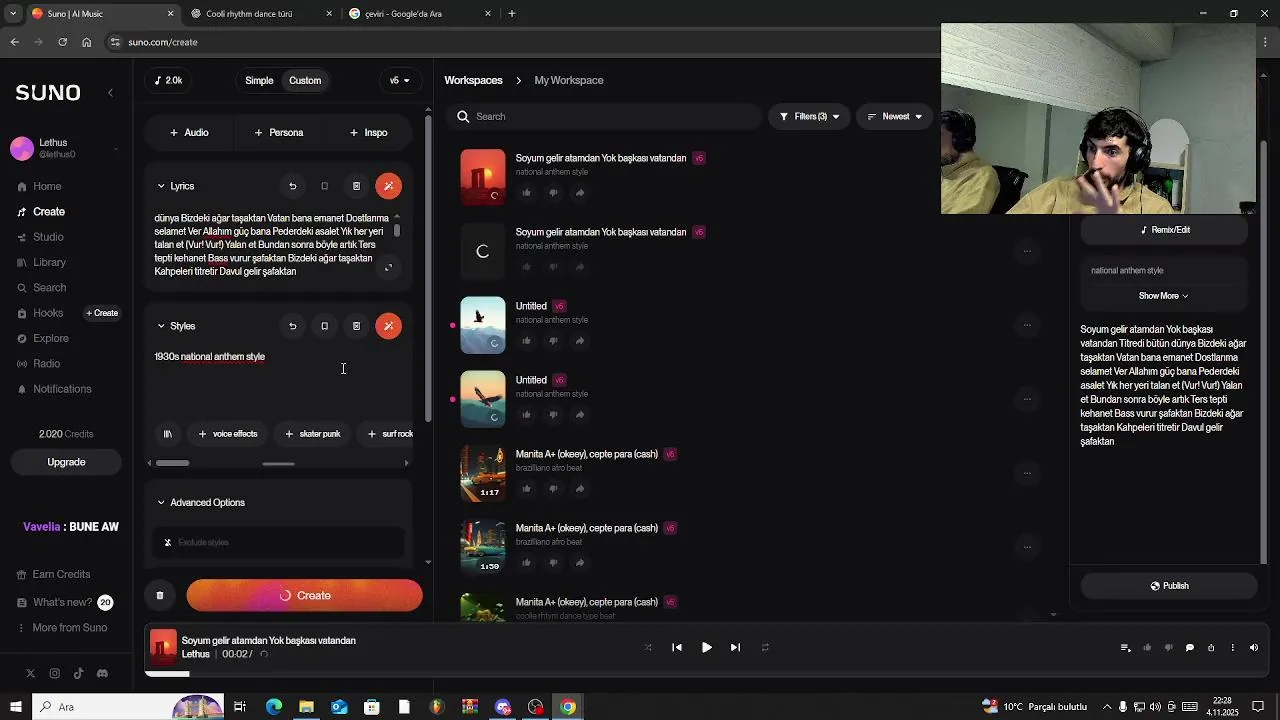Expand the lyrics text box fullscreen
1280x720 pixels.
389,267
